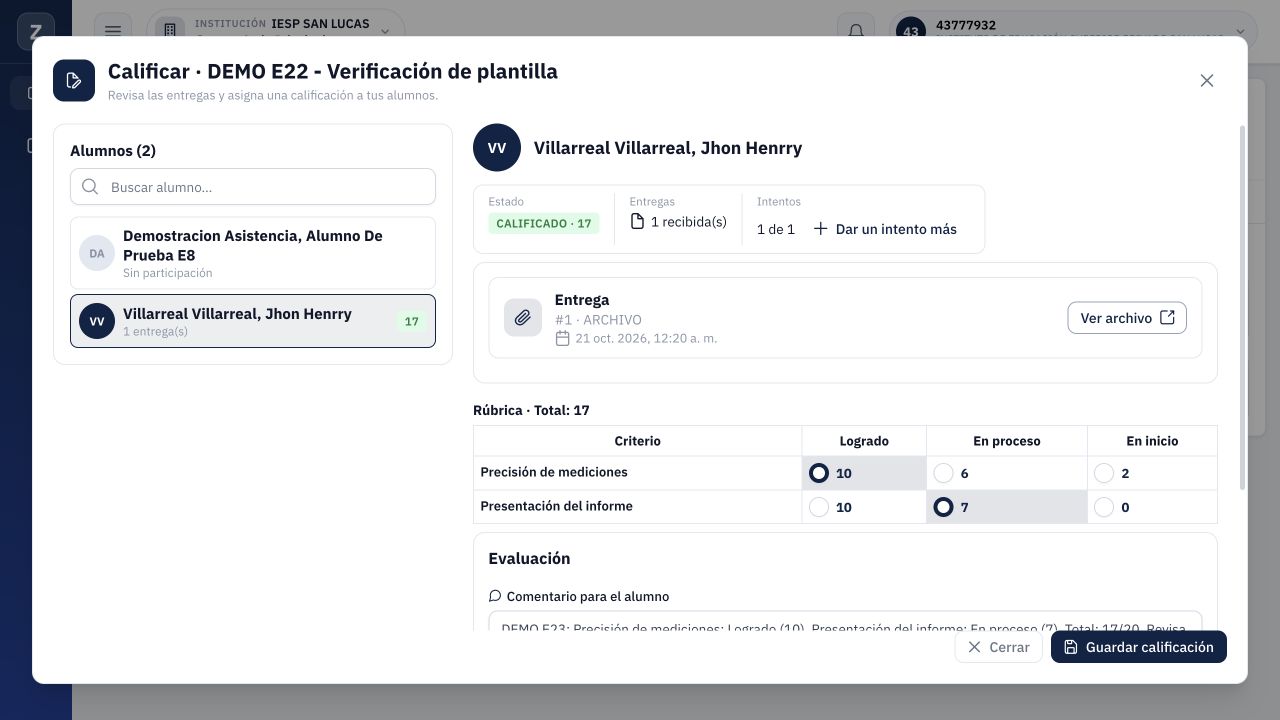Click the Criterio column header
This screenshot has width=1280, height=720.
637,441
